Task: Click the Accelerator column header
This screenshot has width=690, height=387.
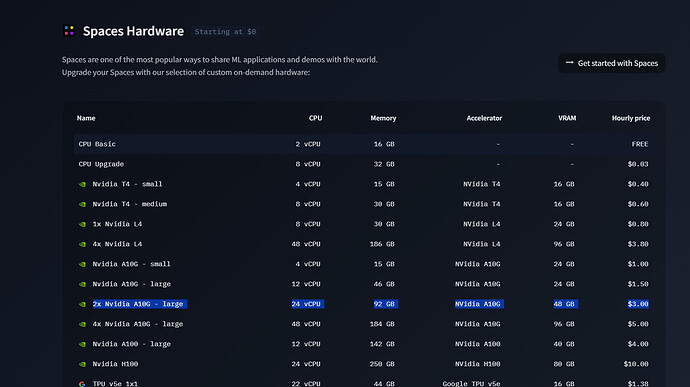Action: (x=484, y=118)
